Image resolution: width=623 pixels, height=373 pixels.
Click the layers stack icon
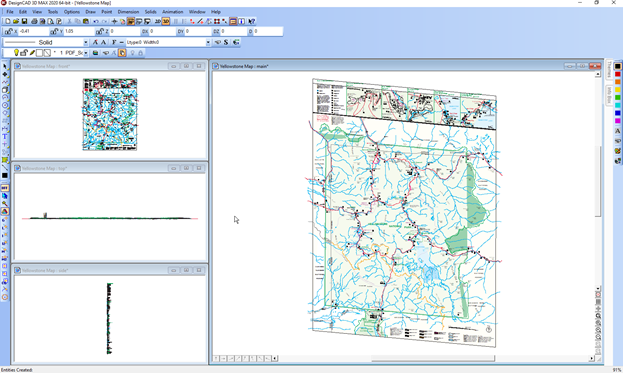95,53
